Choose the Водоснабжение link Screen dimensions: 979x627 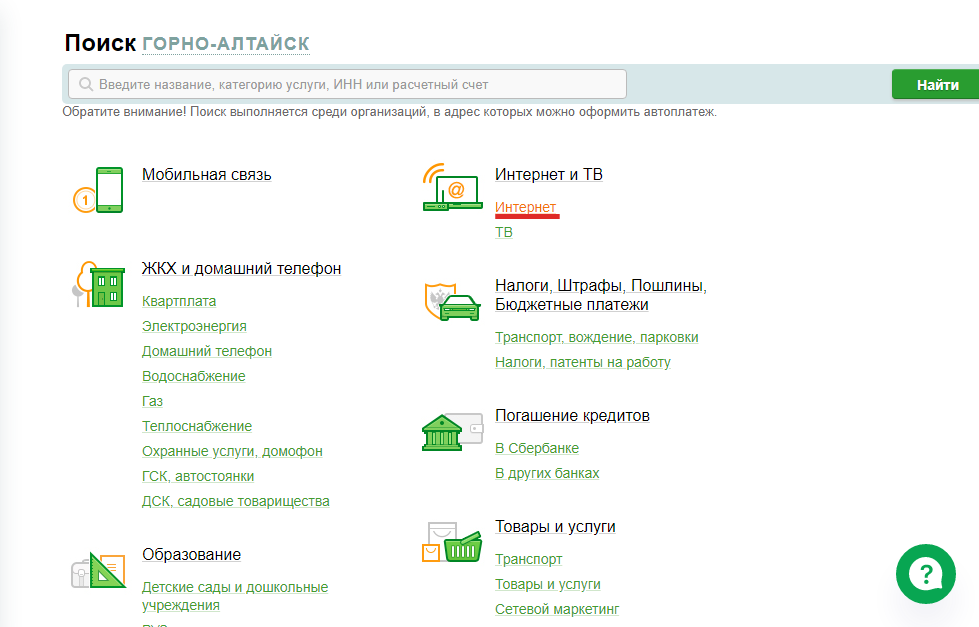click(194, 376)
